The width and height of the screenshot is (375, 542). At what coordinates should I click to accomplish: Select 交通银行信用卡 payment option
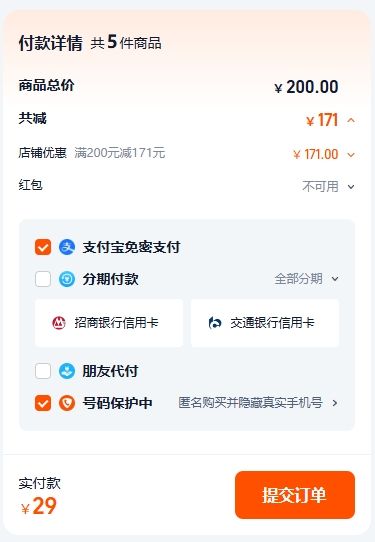(265, 323)
